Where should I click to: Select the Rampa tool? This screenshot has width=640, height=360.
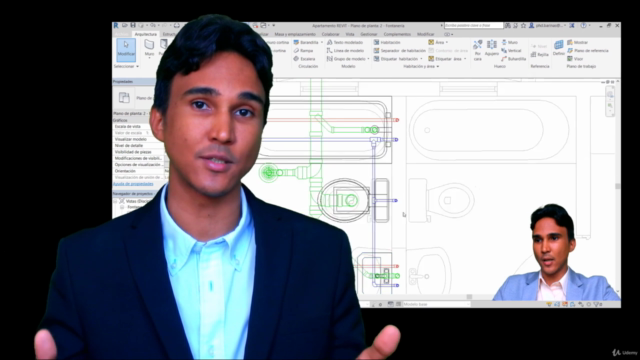303,51
